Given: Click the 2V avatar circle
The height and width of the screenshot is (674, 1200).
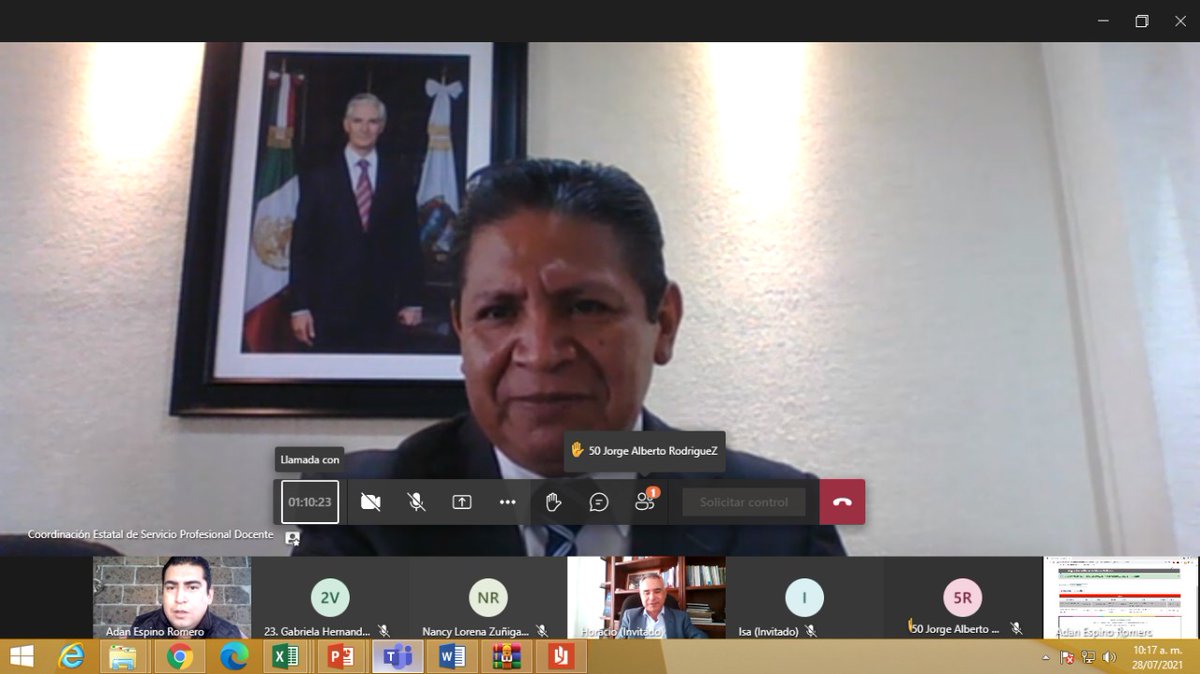Looking at the screenshot, I should 330,597.
